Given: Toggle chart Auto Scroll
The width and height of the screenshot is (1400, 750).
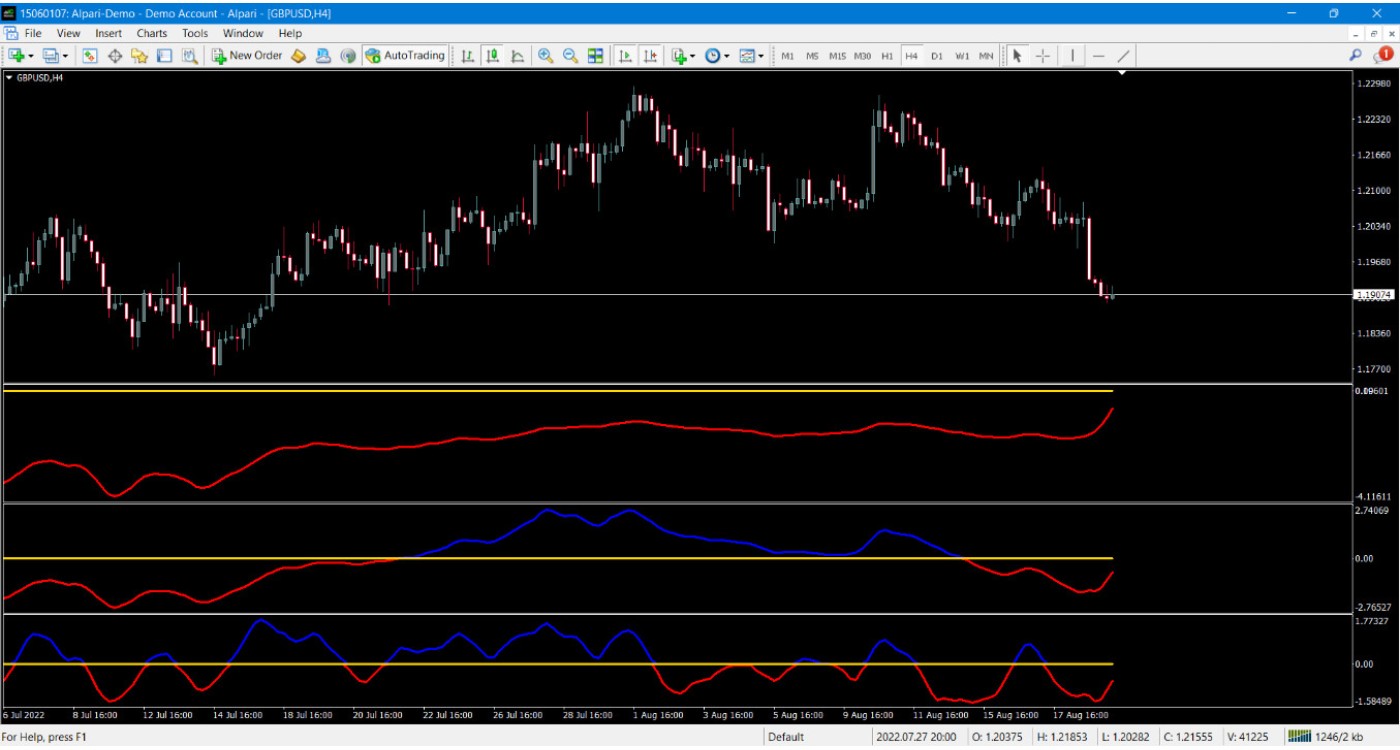Looking at the screenshot, I should coord(625,56).
